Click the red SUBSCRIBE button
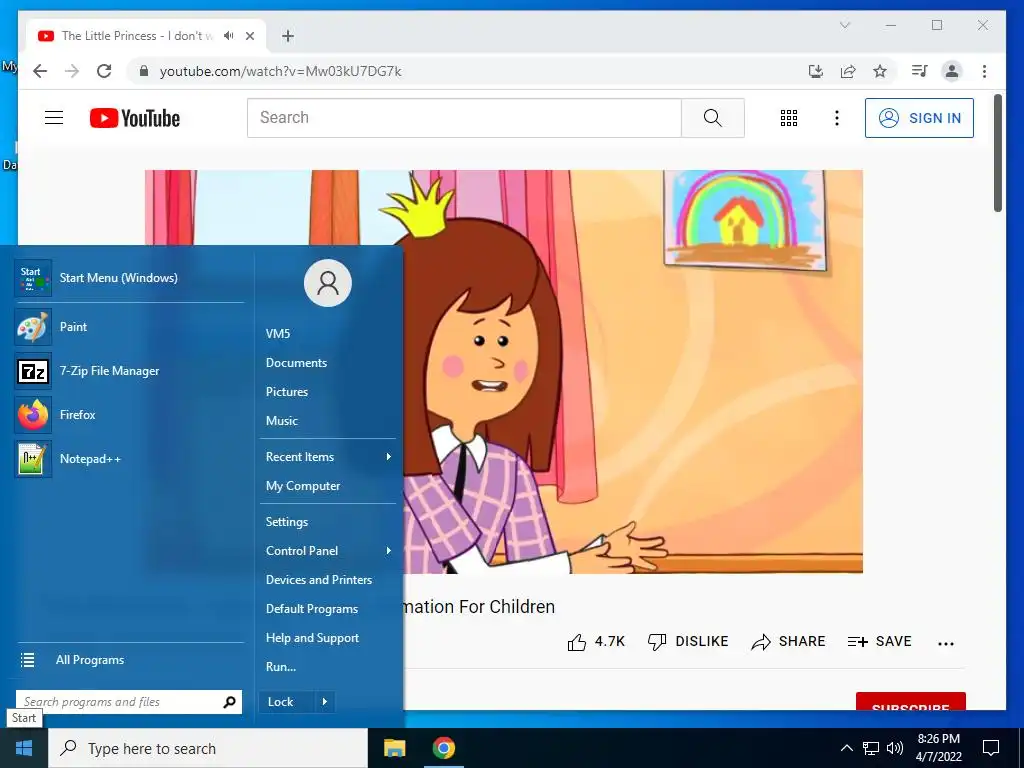The image size is (1024, 768). 910,701
